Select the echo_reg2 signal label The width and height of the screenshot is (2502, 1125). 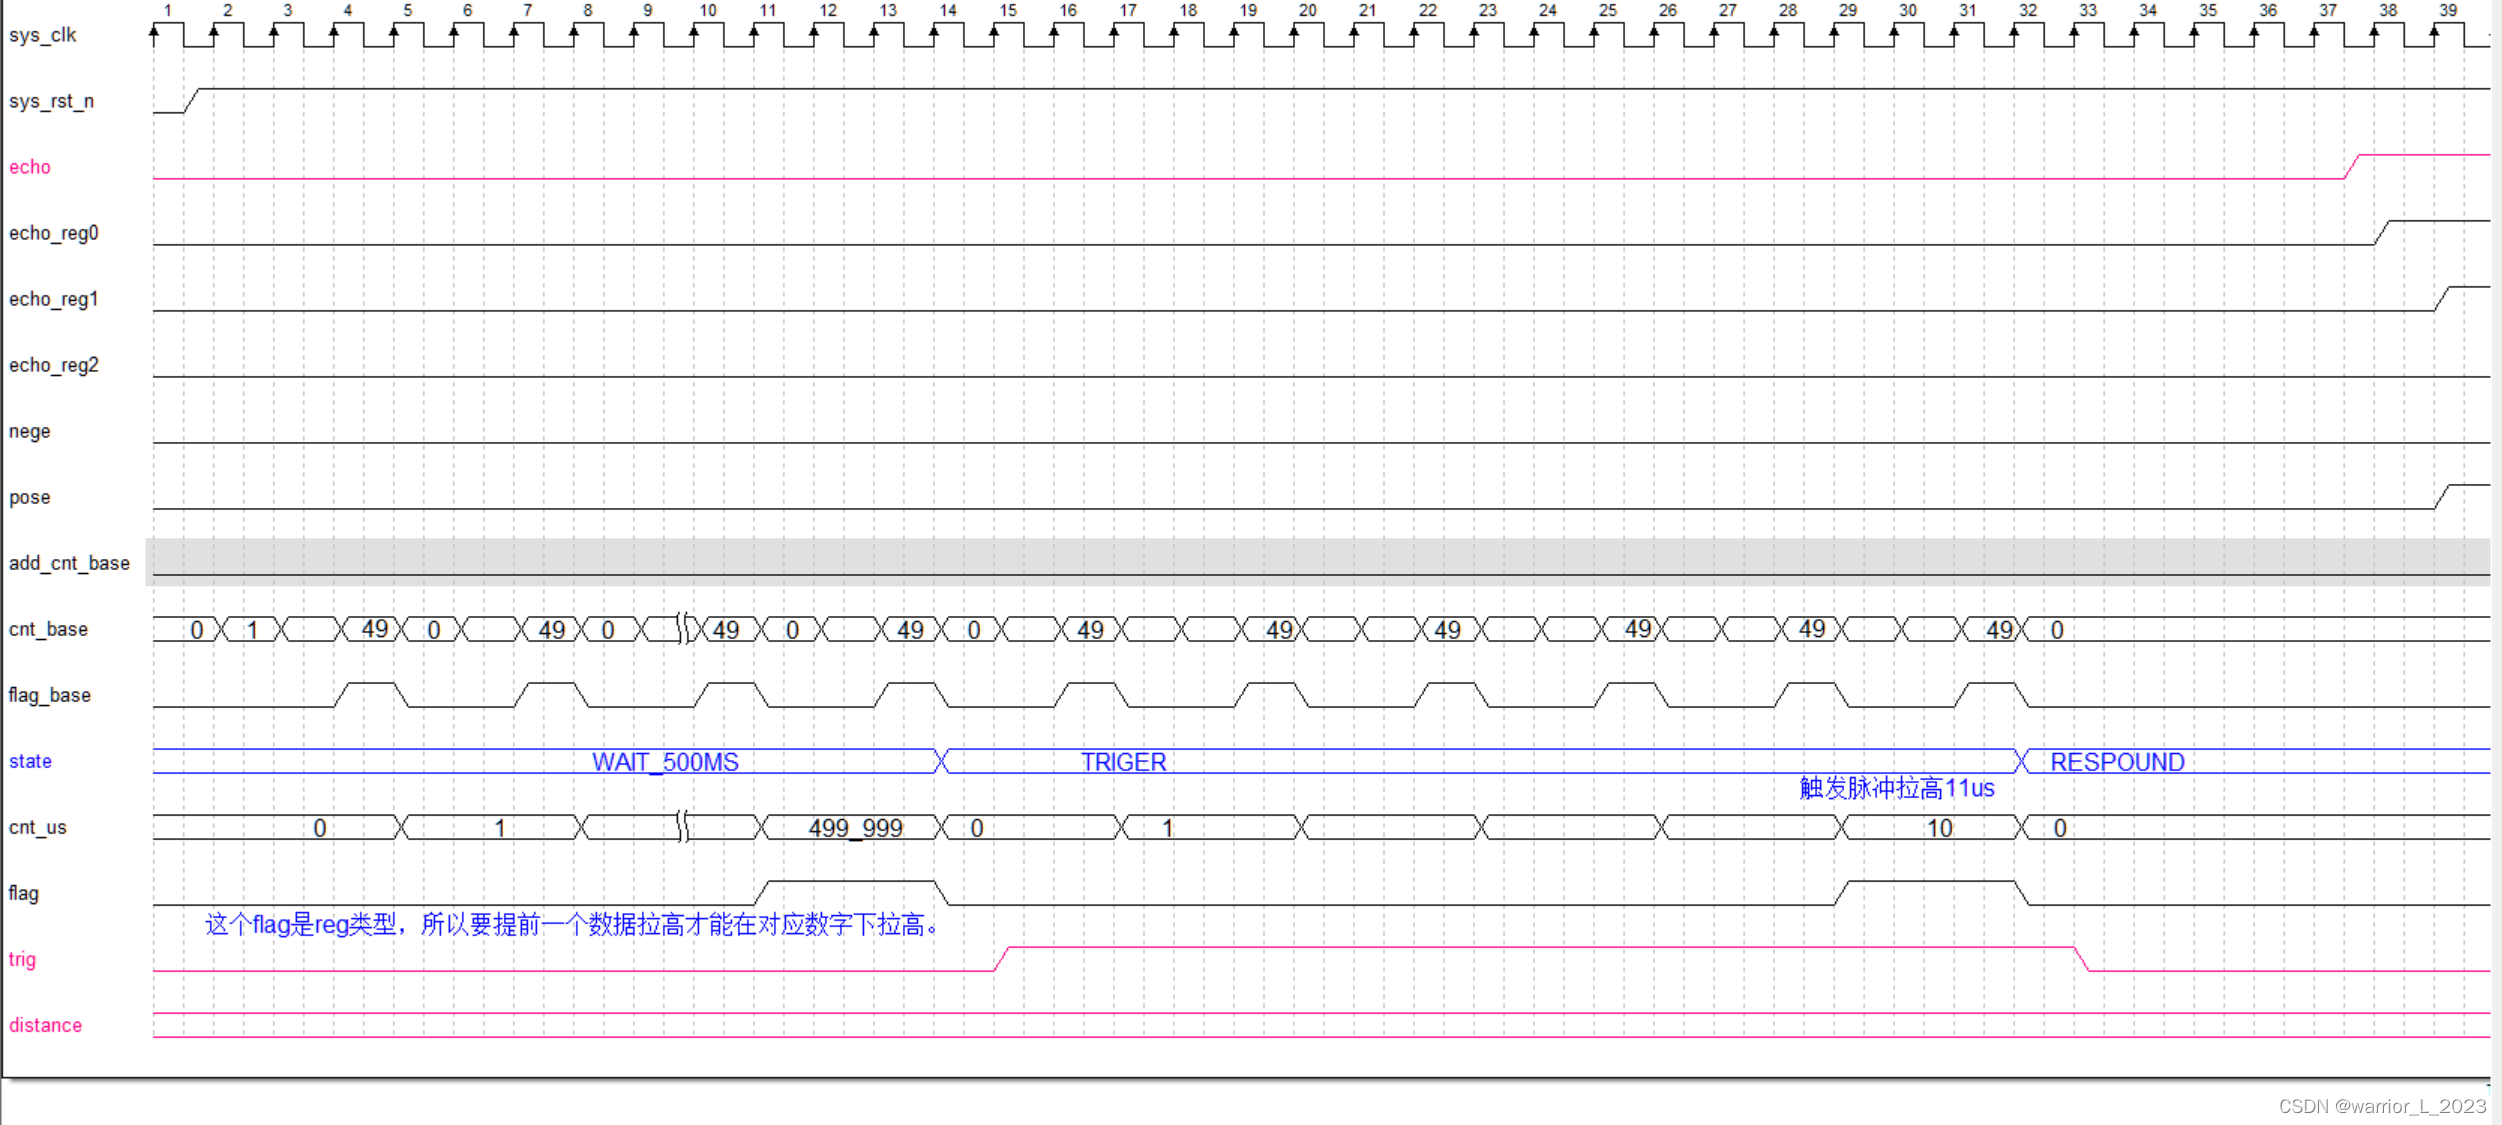point(54,365)
